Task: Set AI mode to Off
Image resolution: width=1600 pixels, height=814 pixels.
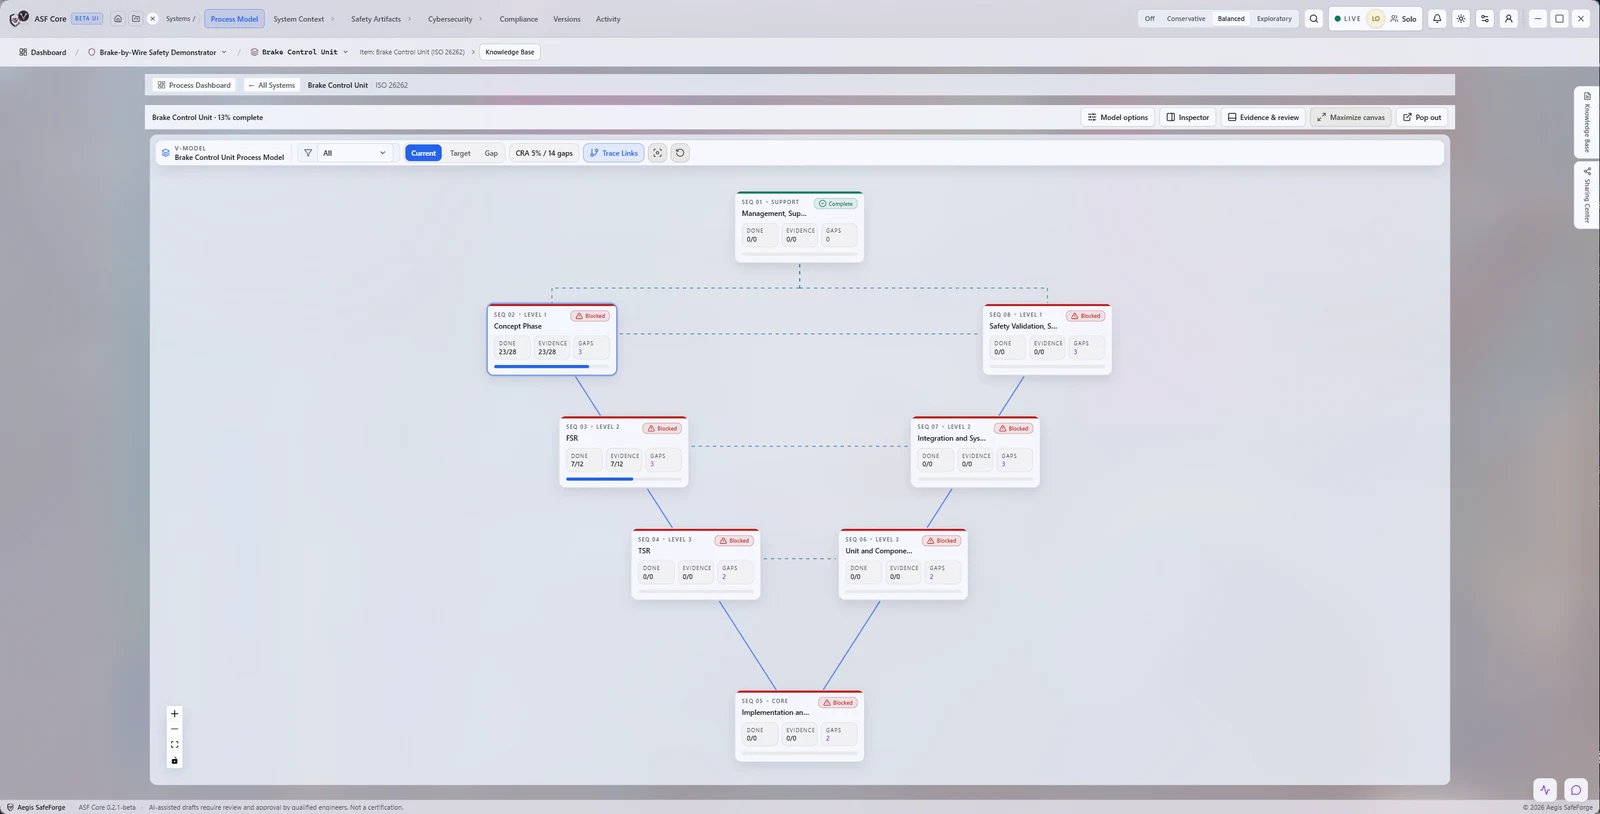Action: [x=1150, y=19]
